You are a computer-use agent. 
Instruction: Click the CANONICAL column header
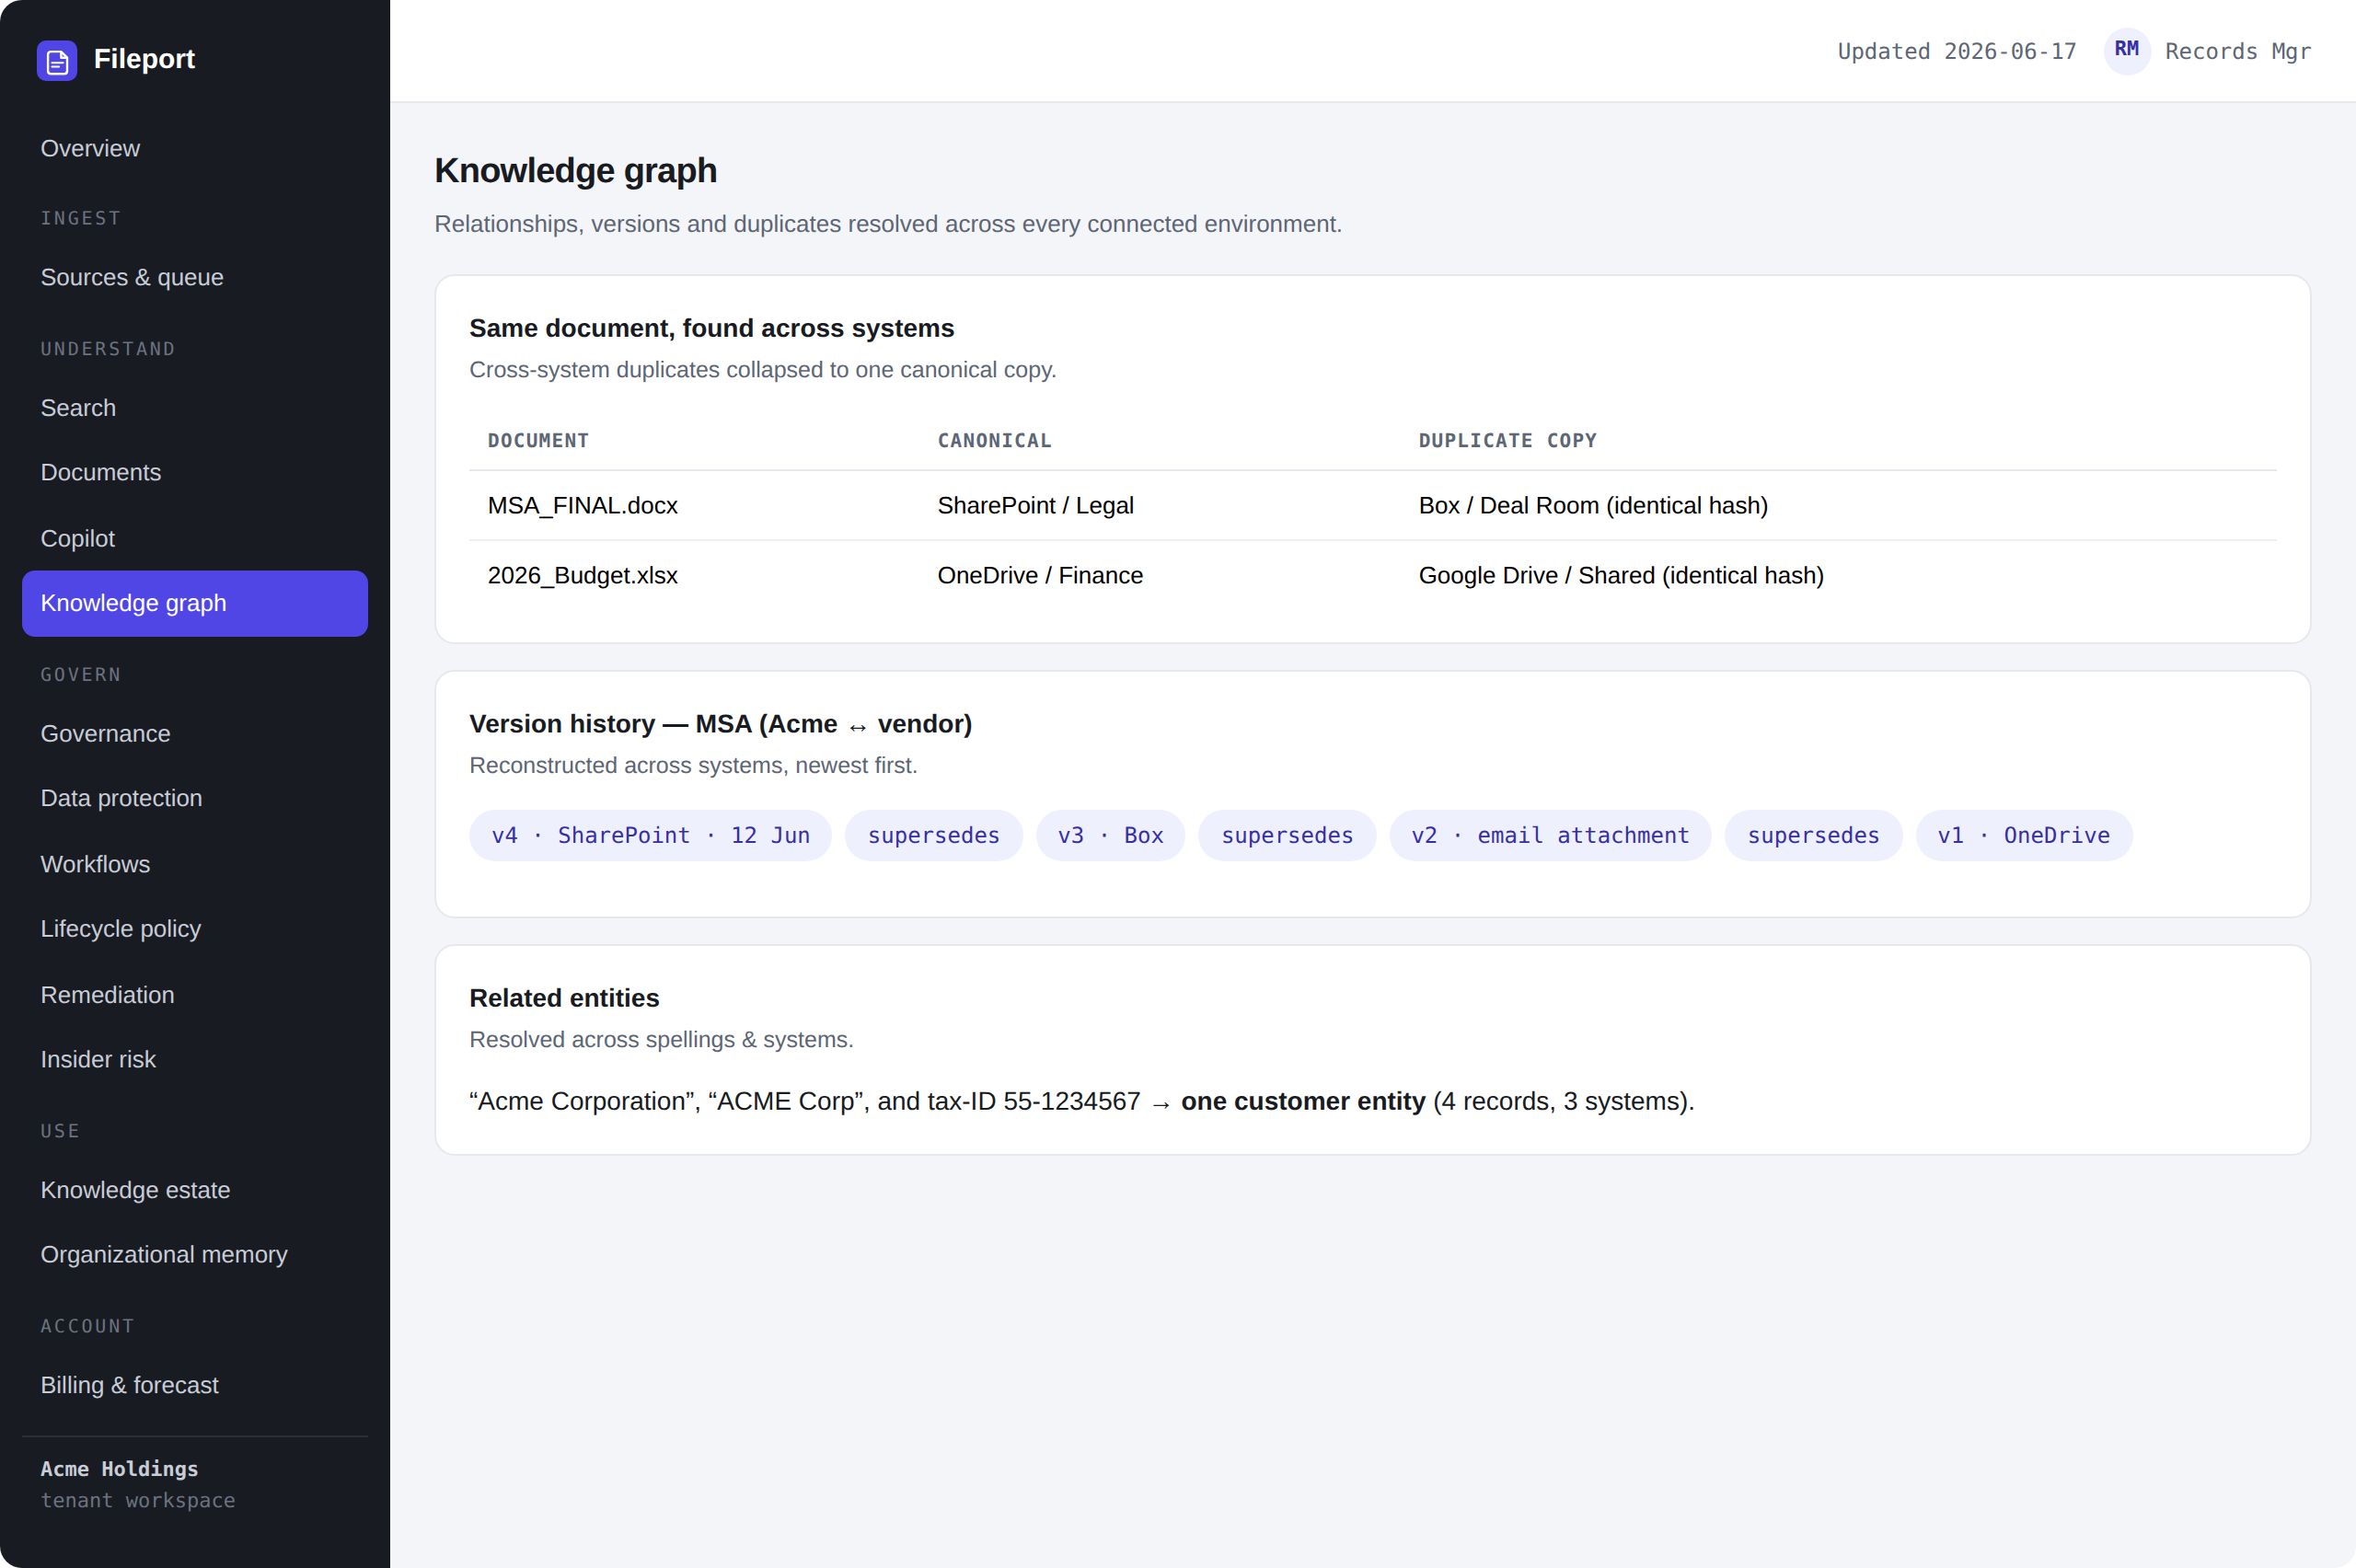coord(994,440)
